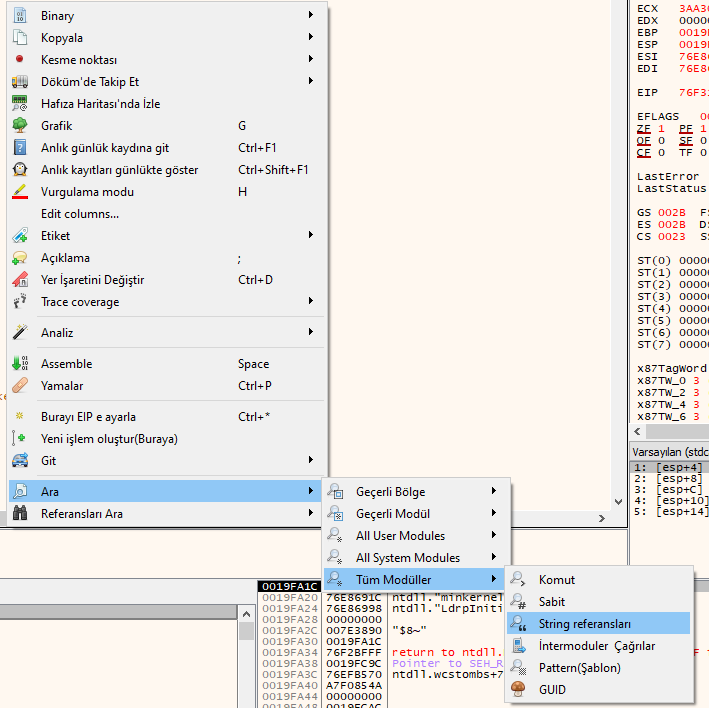Click the GUID mushroom icon
This screenshot has width=709, height=708.
tap(518, 689)
